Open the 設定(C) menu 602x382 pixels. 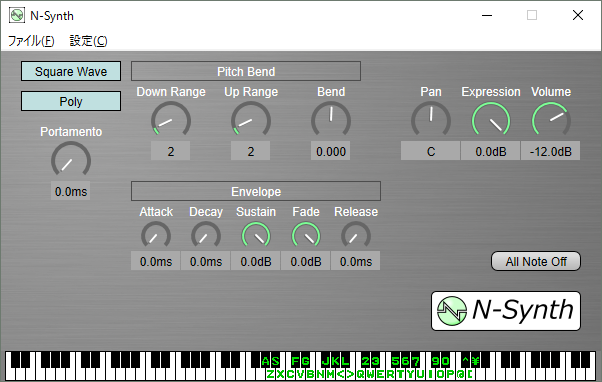tap(88, 41)
